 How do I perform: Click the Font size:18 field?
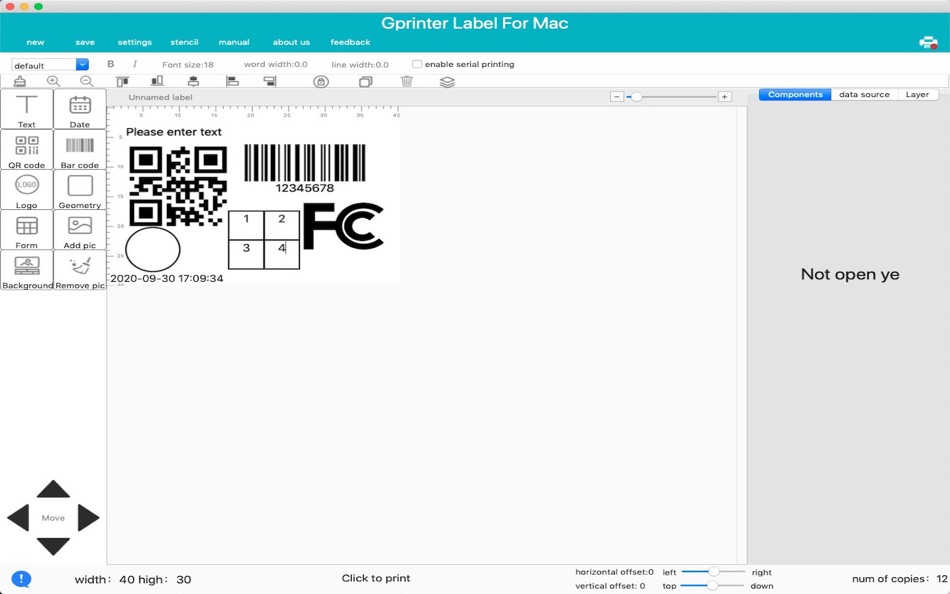(x=188, y=64)
